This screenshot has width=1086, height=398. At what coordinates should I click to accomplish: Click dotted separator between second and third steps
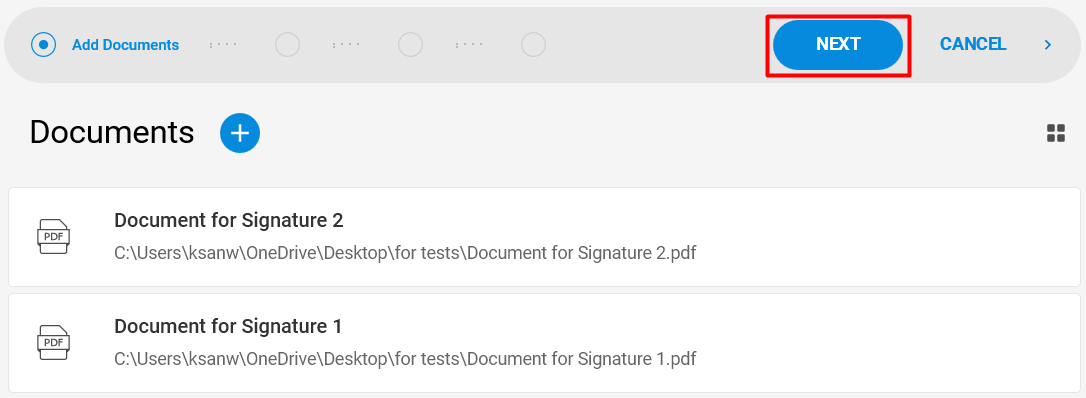point(347,45)
